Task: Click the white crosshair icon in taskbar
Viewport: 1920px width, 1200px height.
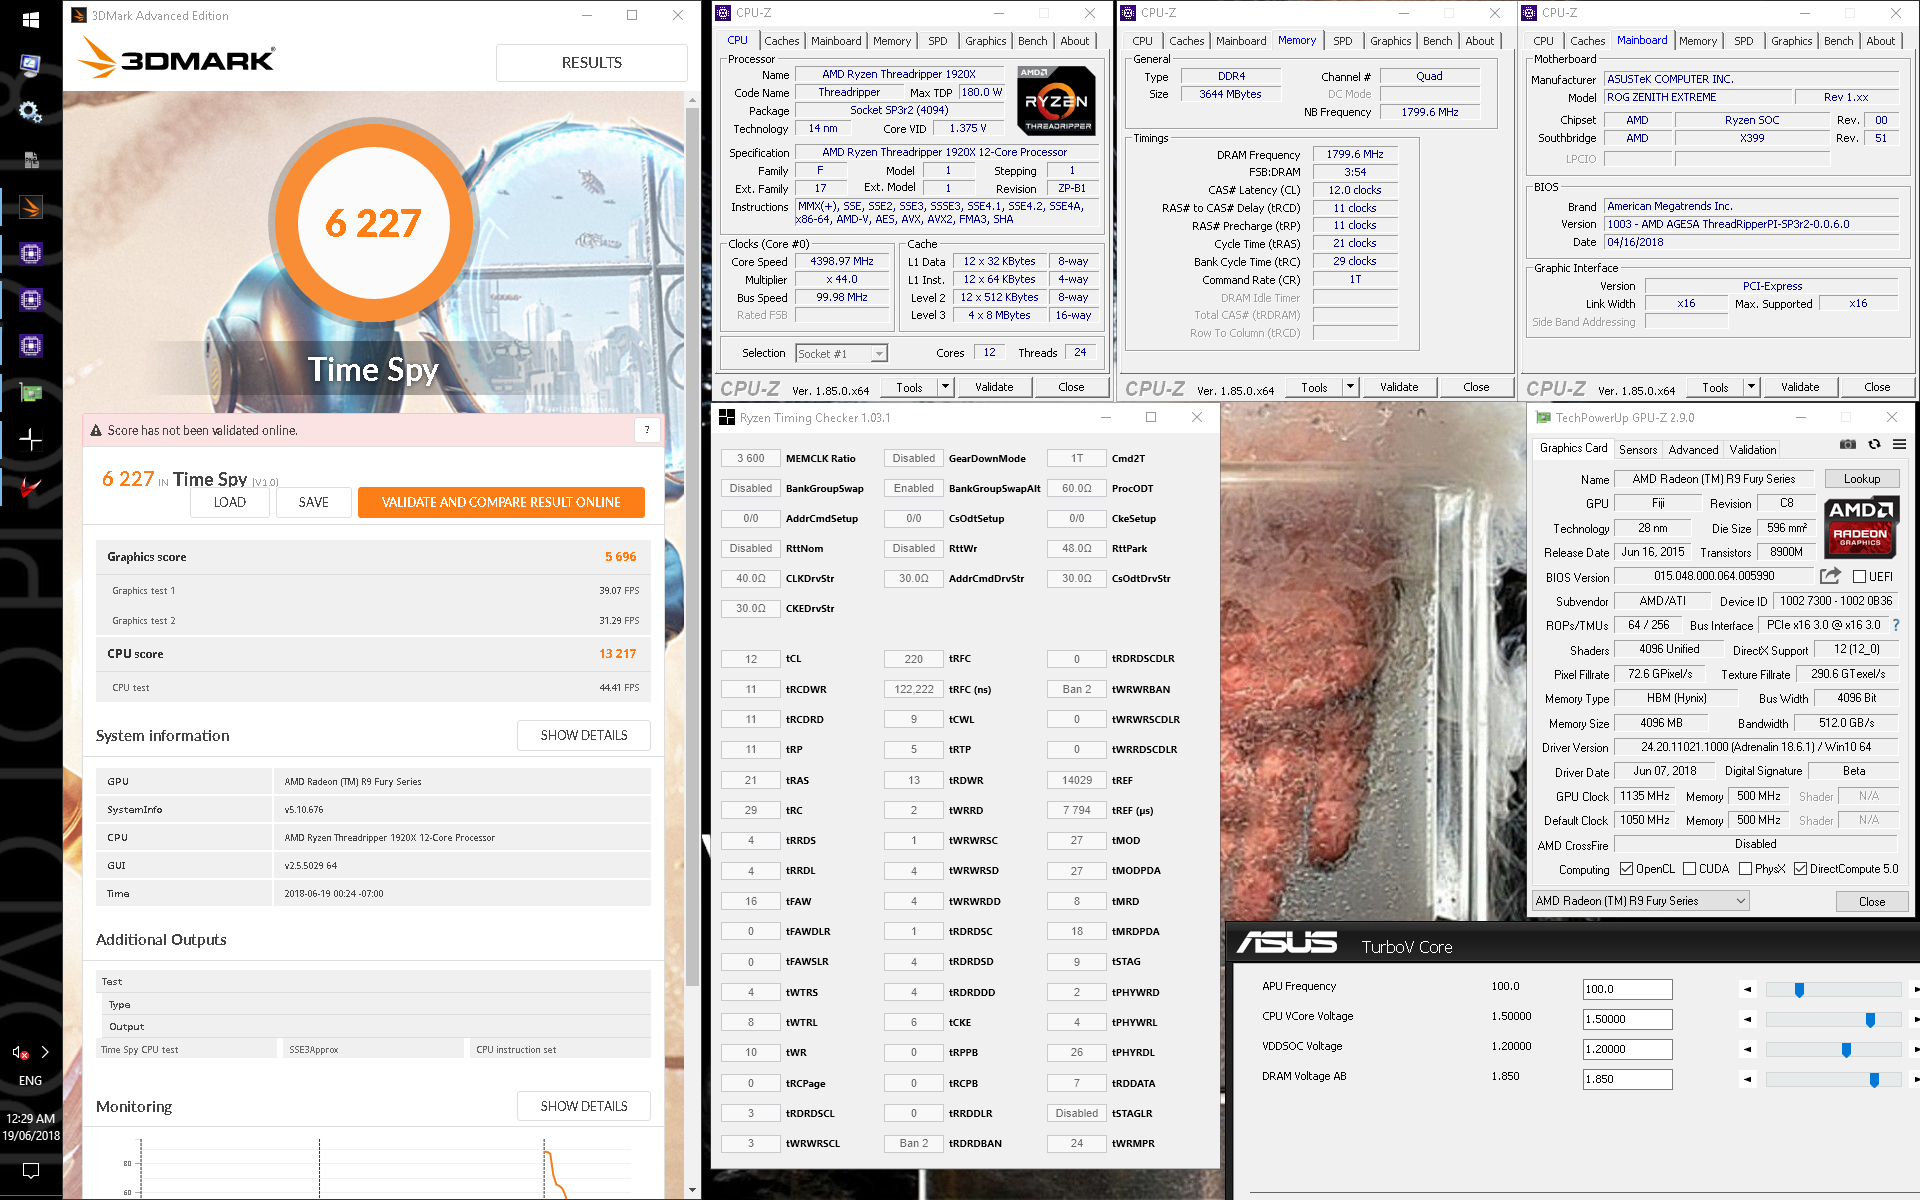Action: (x=30, y=439)
